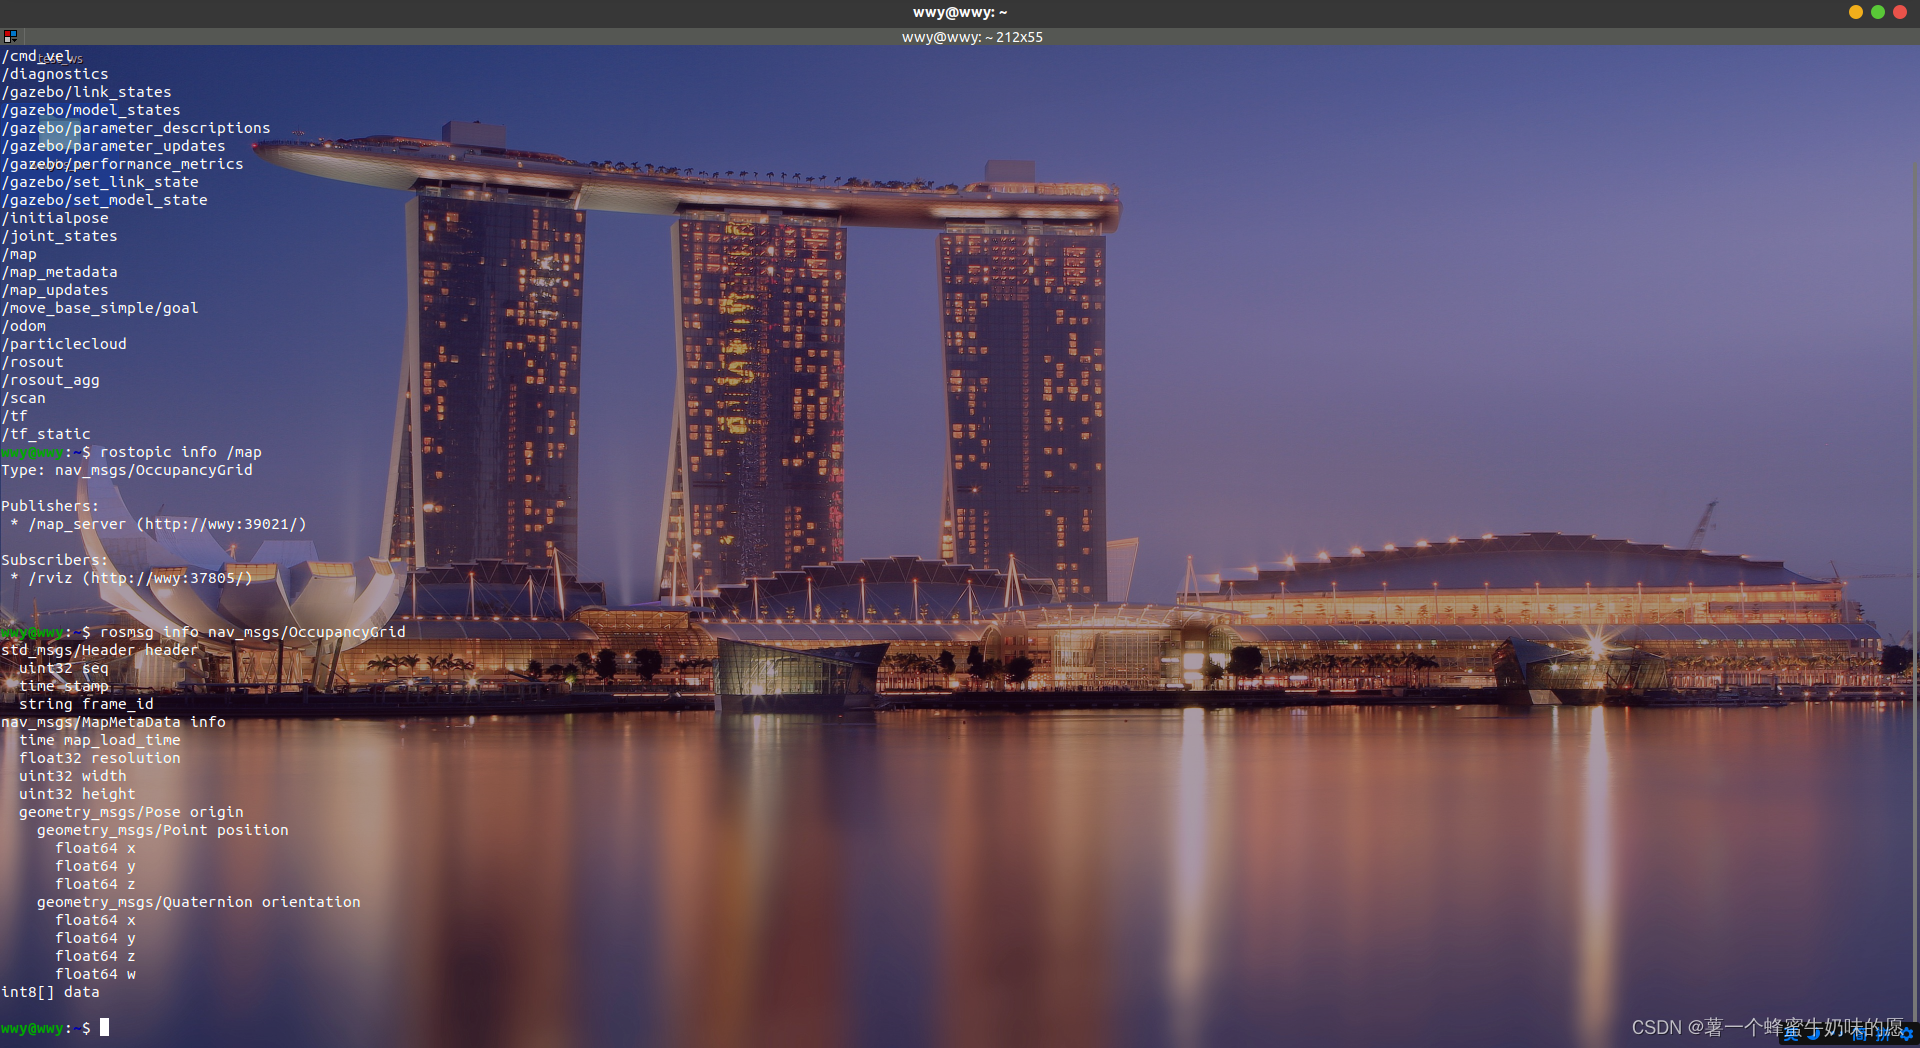Viewport: 1920px width, 1048px height.
Task: Click on '/gazebo/model_states' text
Action: pyautogui.click(x=91, y=110)
